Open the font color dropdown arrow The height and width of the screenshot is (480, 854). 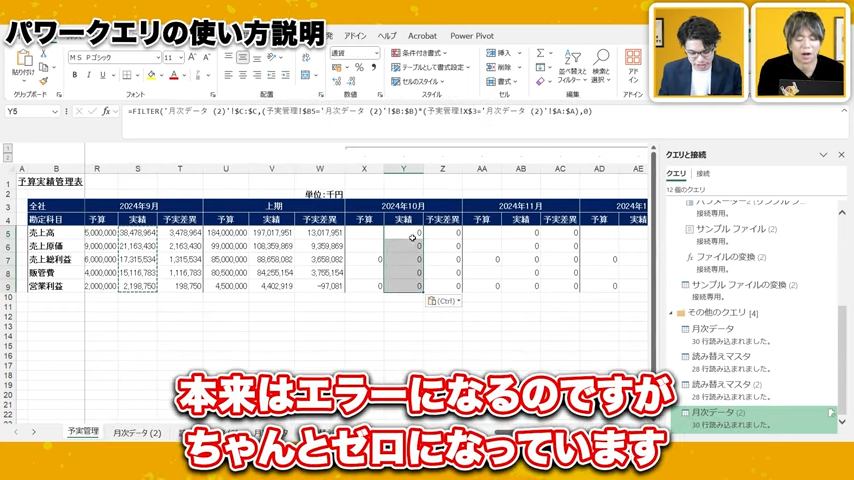[x=184, y=75]
